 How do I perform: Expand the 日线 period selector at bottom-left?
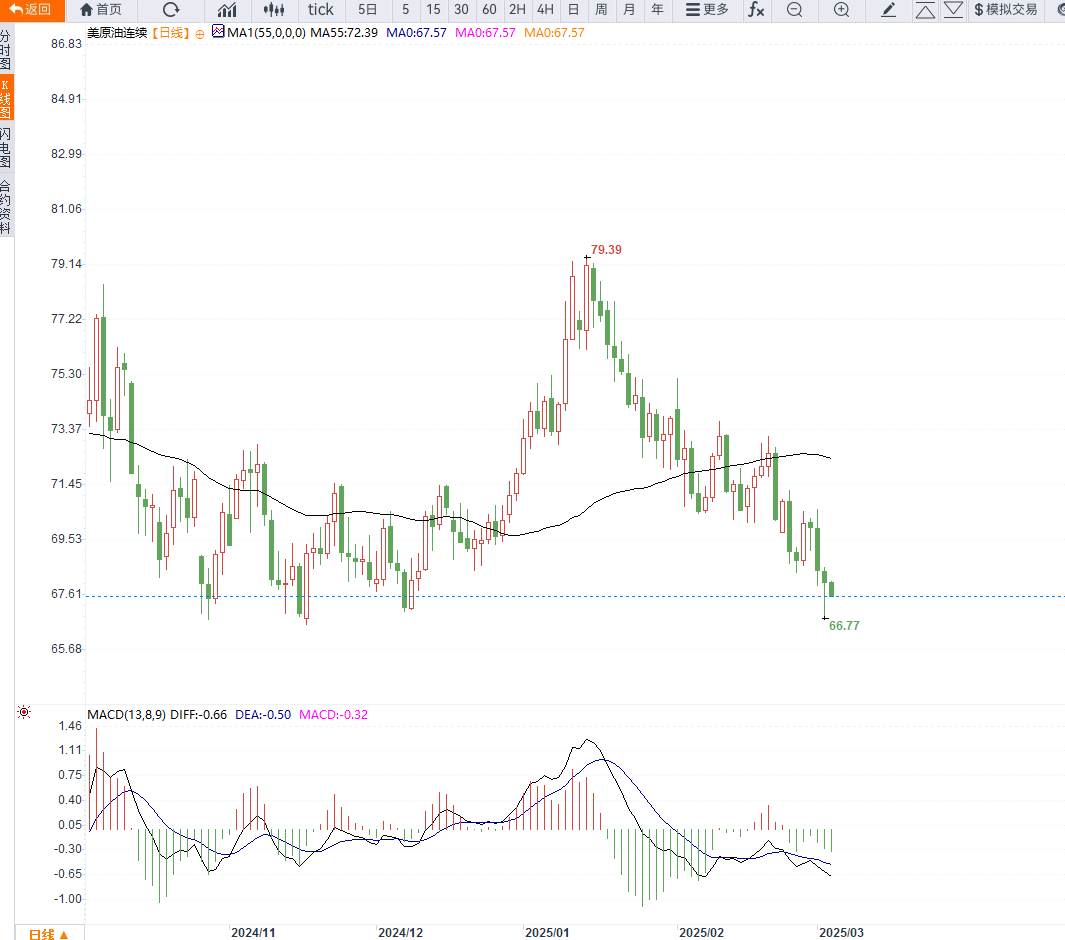[x=49, y=934]
